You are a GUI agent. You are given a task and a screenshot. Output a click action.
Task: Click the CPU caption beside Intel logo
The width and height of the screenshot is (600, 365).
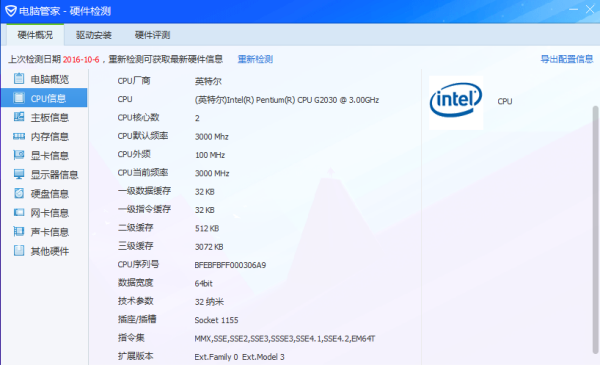click(505, 101)
